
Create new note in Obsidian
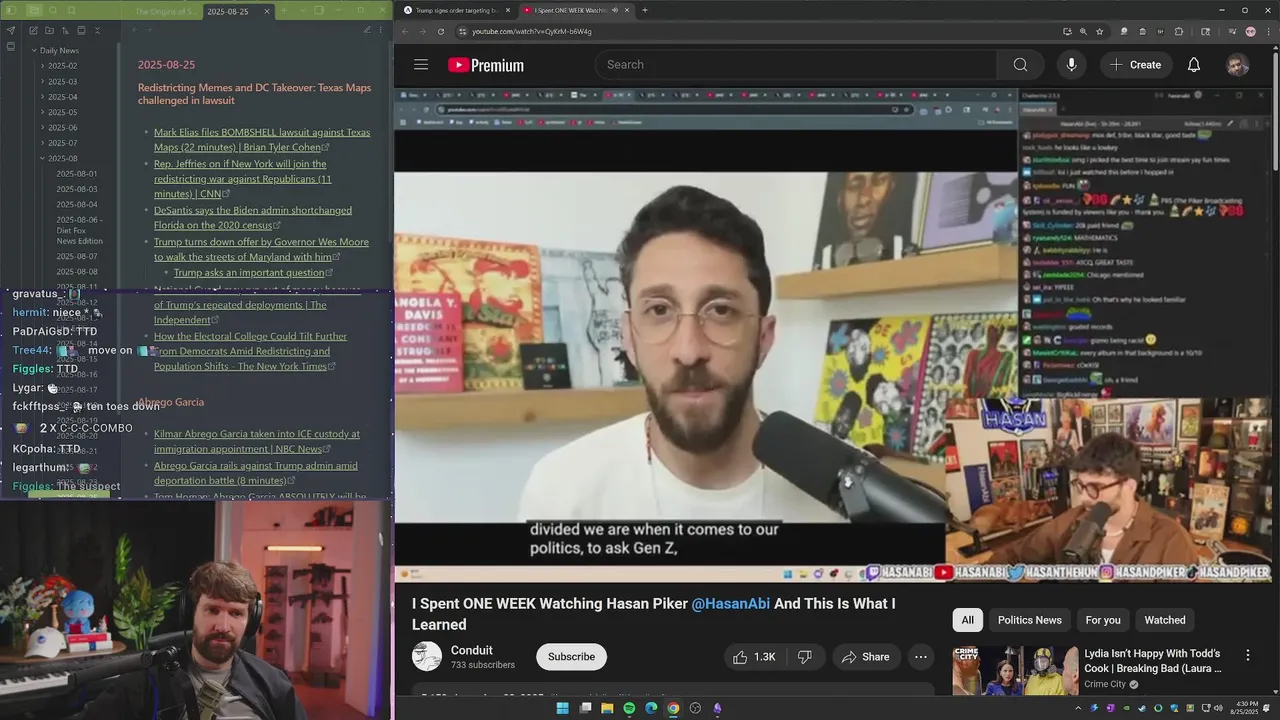(x=33, y=31)
